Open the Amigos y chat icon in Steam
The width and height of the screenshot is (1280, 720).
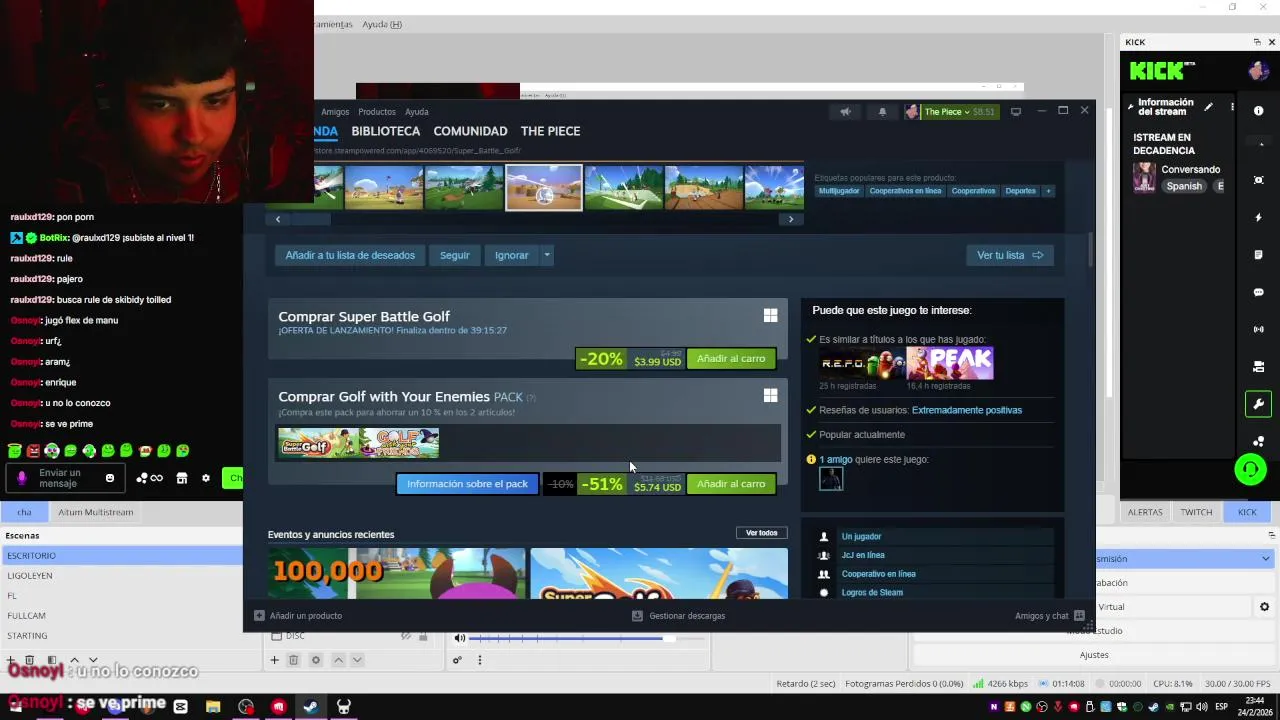(x=1079, y=616)
